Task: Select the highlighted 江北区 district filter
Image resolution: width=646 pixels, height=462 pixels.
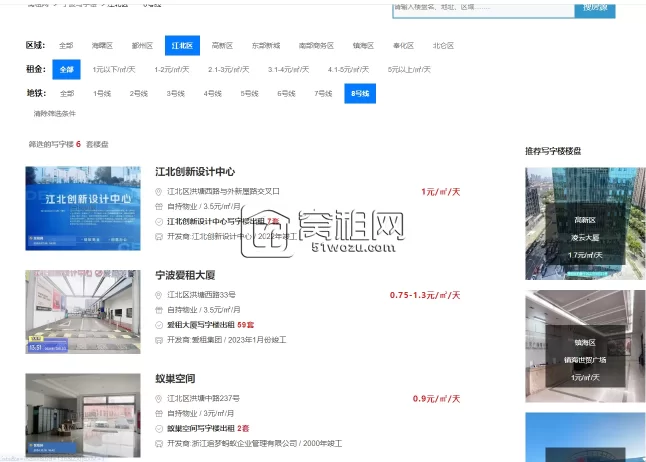Action: click(x=182, y=45)
